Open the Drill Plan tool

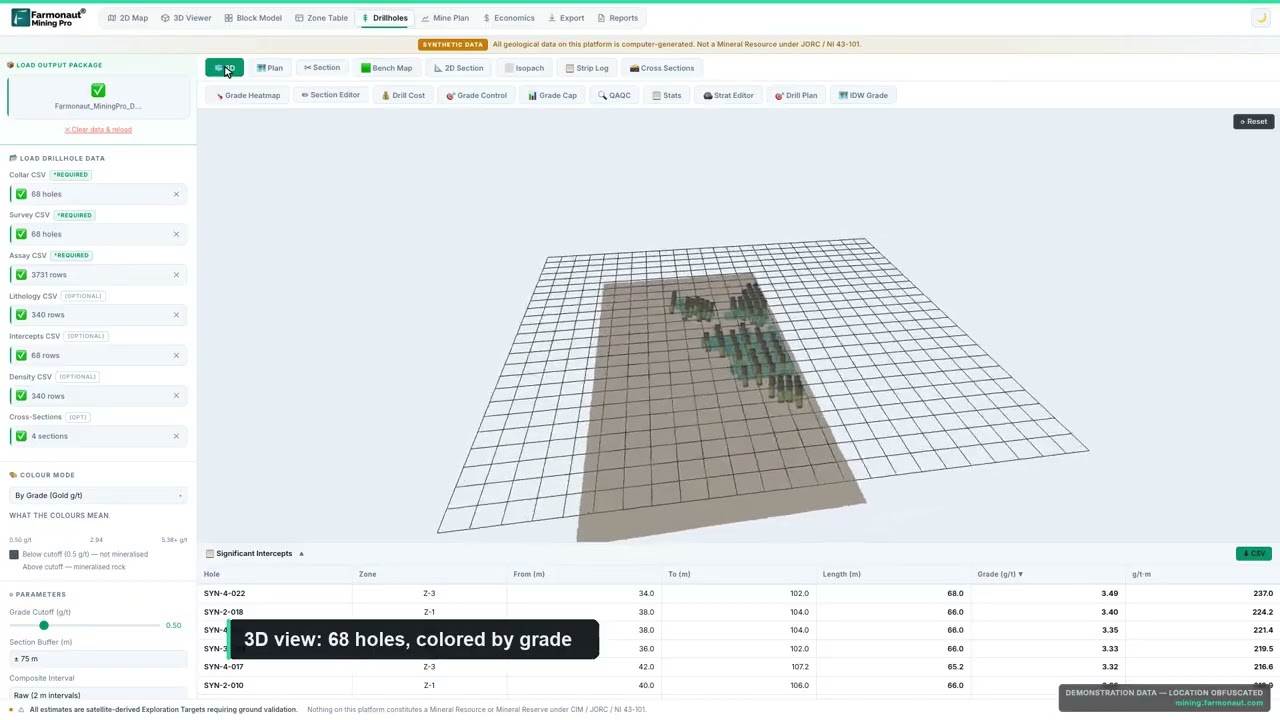796,95
